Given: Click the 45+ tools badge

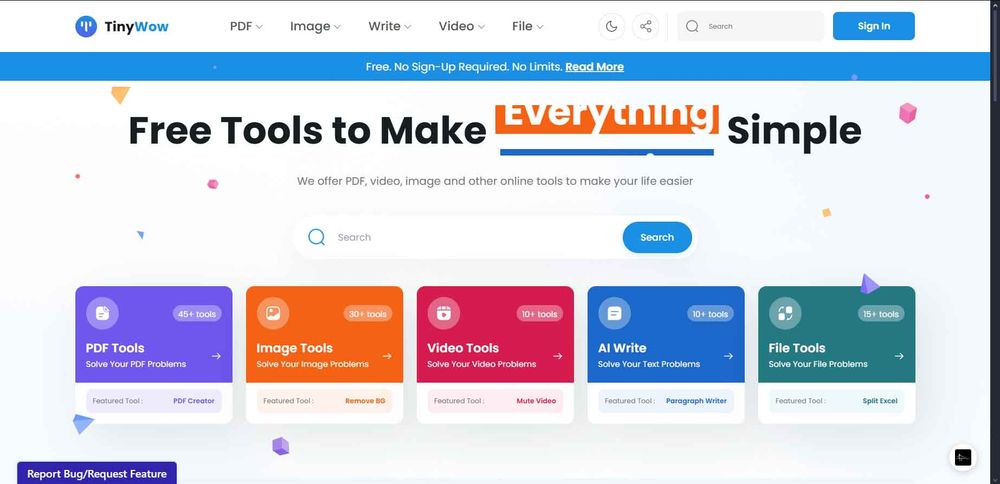Looking at the screenshot, I should [196, 314].
